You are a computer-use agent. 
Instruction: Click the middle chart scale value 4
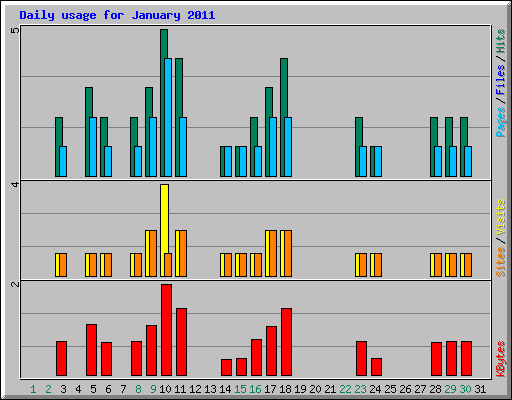click(x=15, y=184)
